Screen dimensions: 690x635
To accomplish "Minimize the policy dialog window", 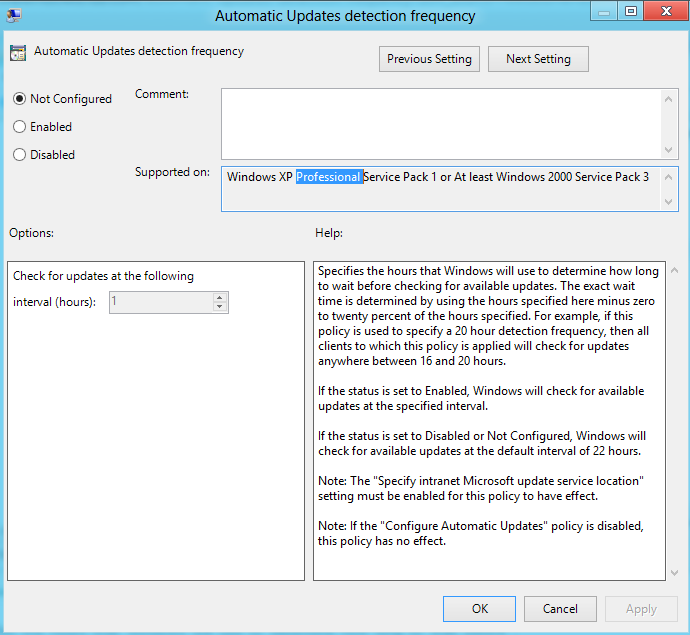I will (604, 12).
